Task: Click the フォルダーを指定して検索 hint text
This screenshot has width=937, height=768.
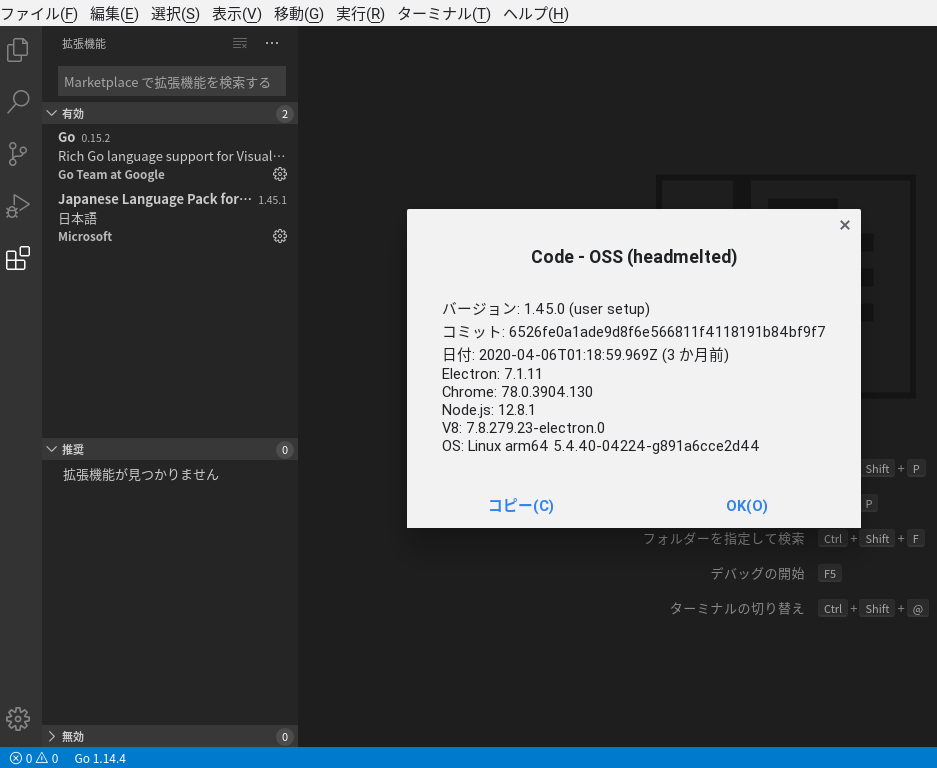Action: (724, 538)
